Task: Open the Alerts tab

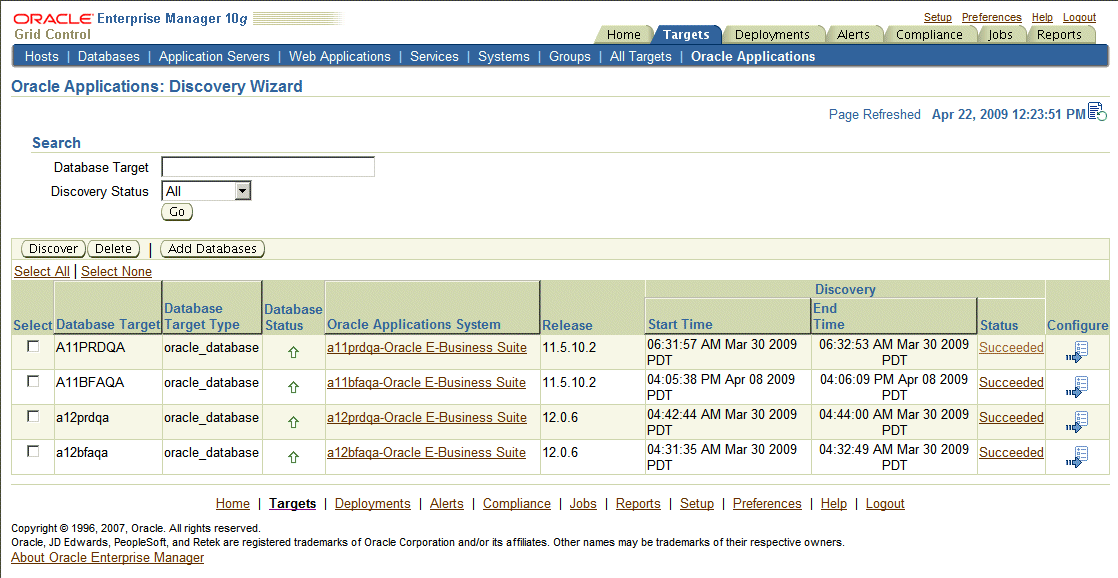Action: click(853, 34)
